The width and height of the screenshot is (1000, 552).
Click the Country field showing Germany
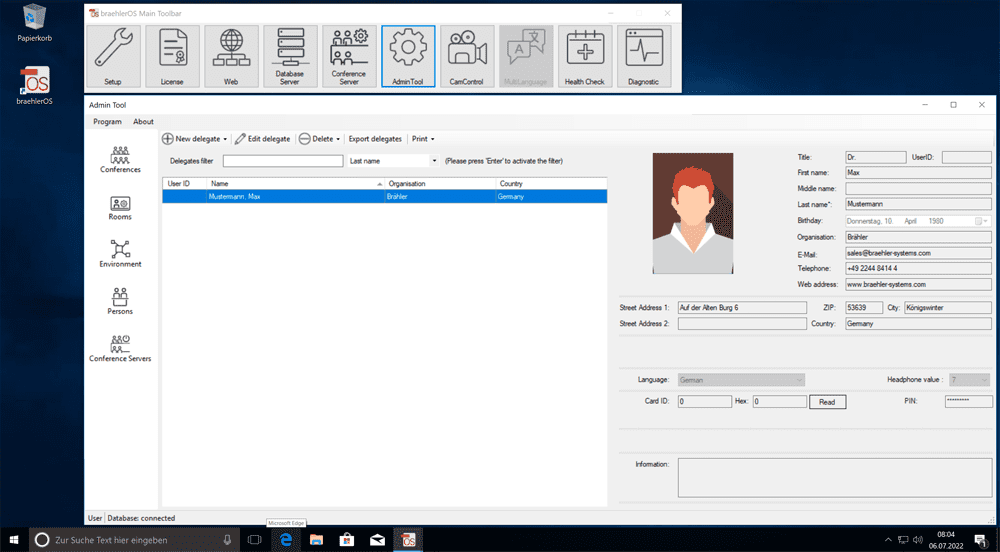[x=918, y=324]
